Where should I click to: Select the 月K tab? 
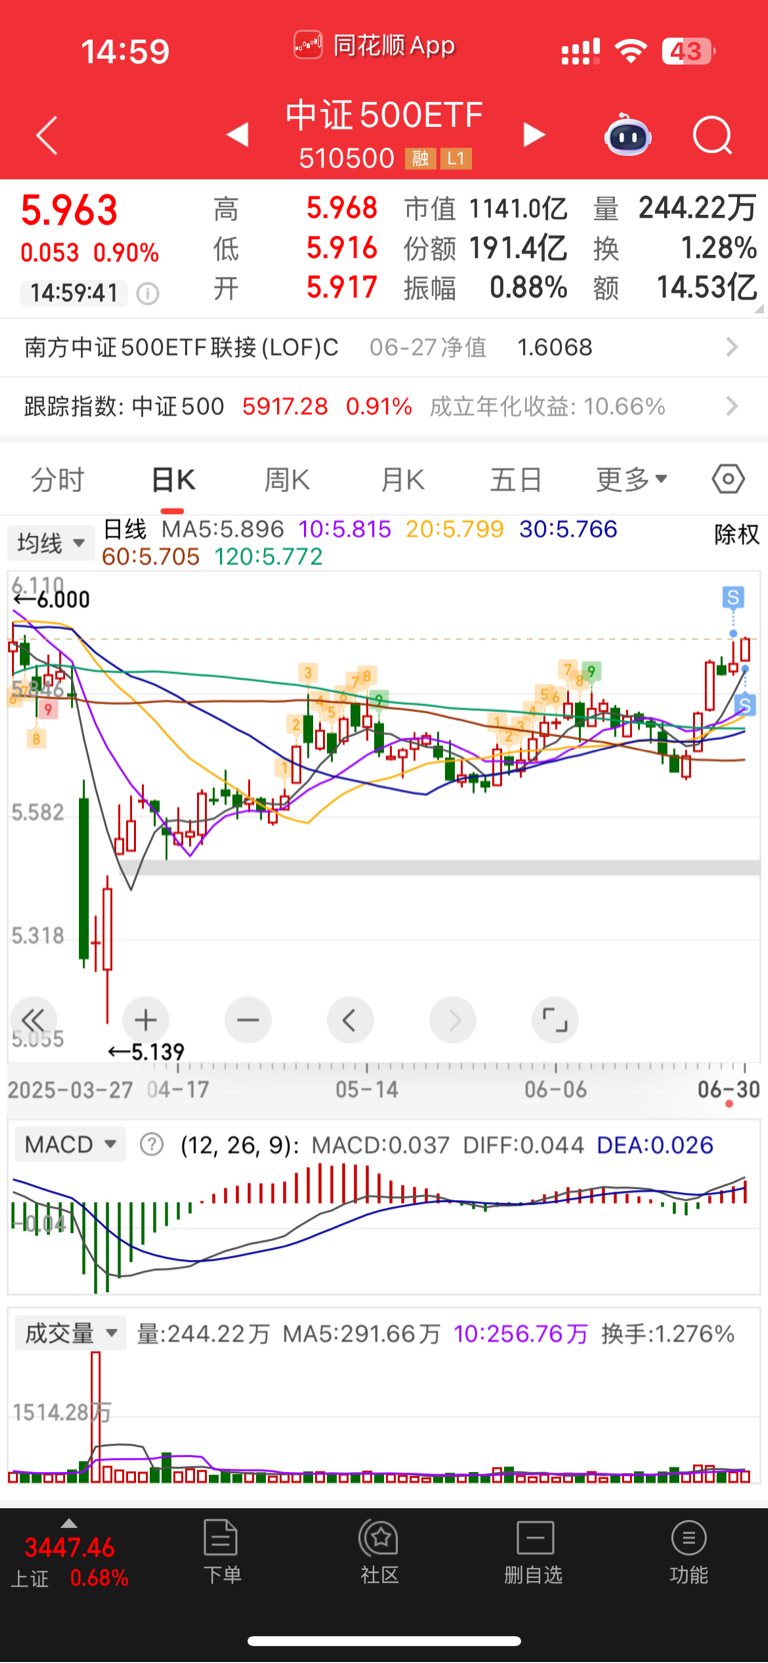click(403, 480)
